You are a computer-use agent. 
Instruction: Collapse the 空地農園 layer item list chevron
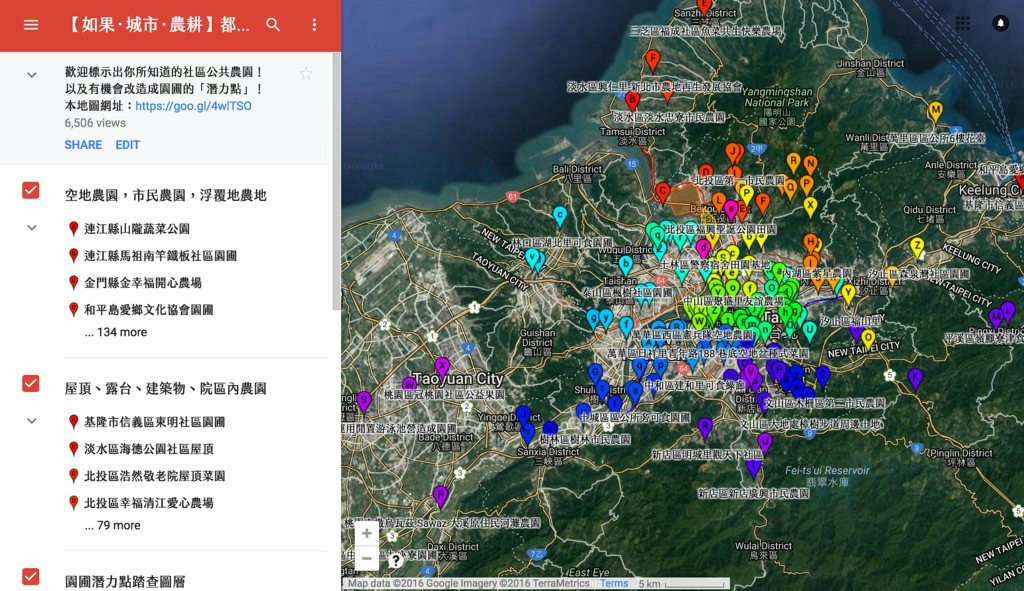click(x=31, y=228)
